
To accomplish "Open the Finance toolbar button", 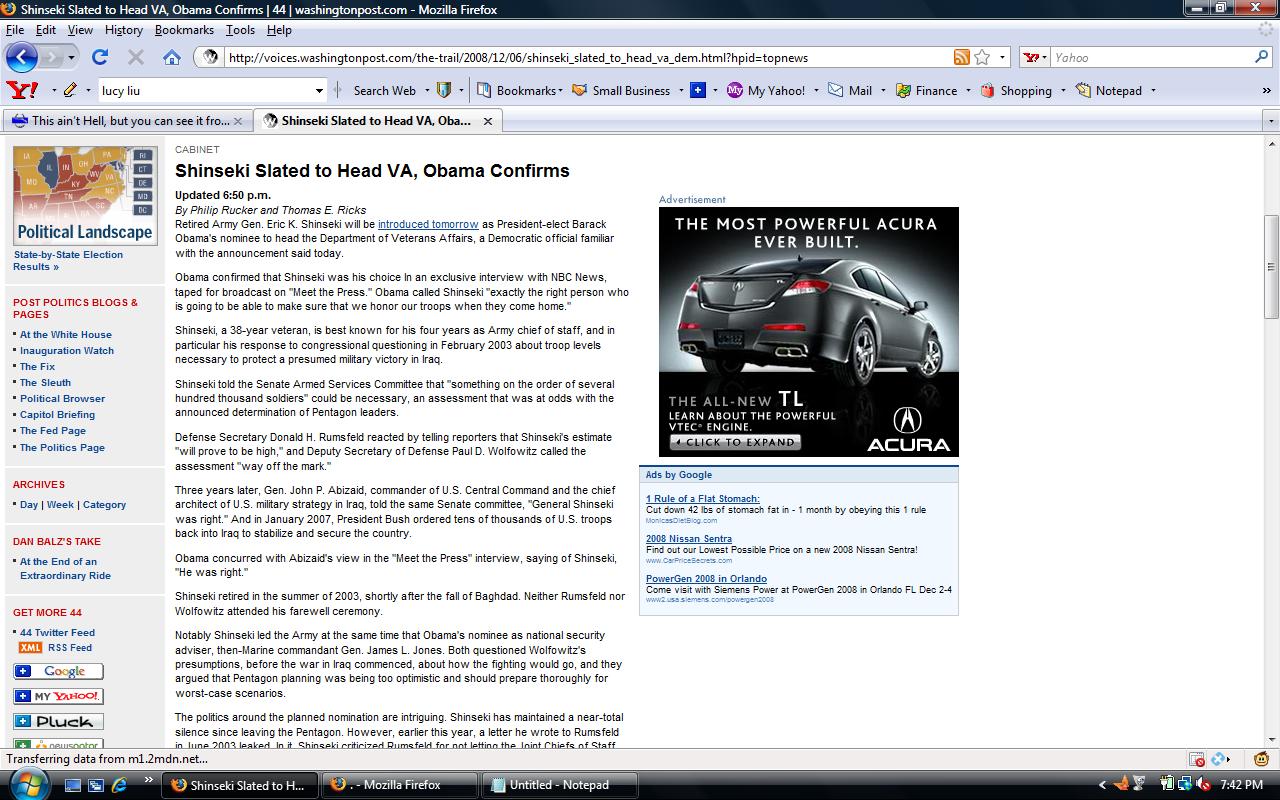I will click(927, 90).
